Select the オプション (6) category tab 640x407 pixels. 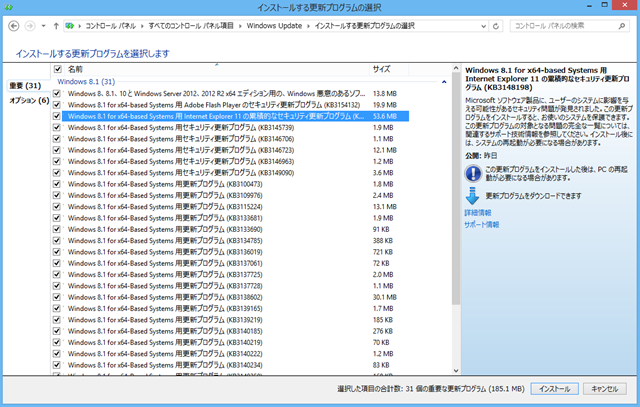tap(29, 100)
